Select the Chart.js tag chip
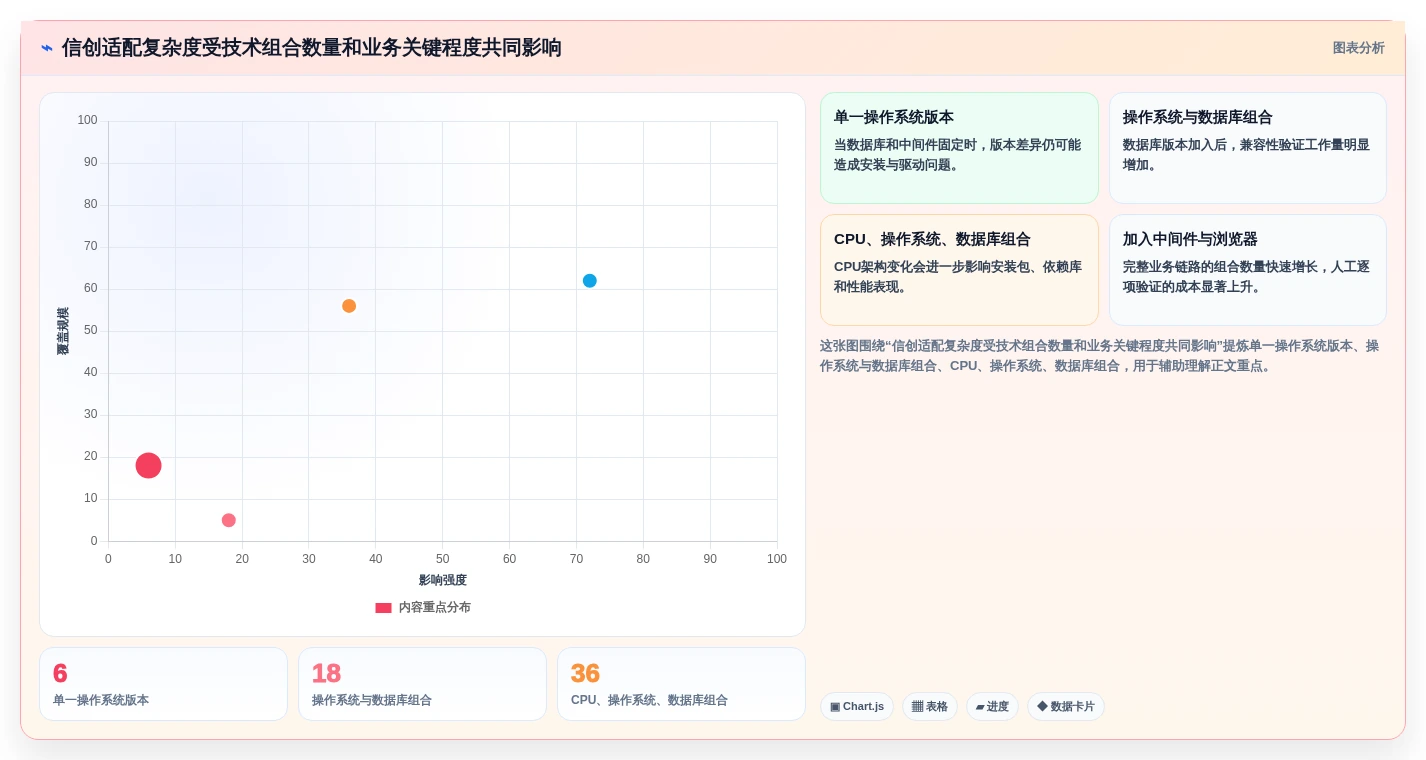Image resolution: width=1426 pixels, height=760 pixels. (857, 707)
